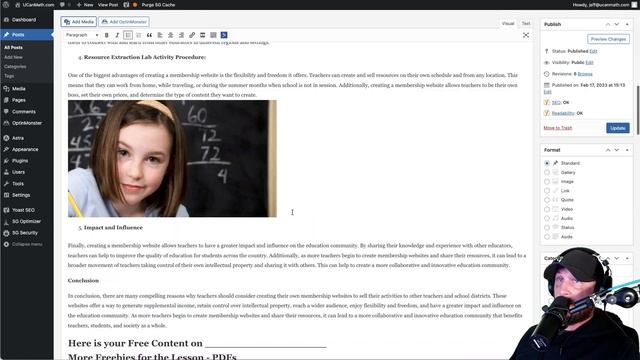Switch to the Visual editor tab
The image size is (640, 360).
coord(508,23)
